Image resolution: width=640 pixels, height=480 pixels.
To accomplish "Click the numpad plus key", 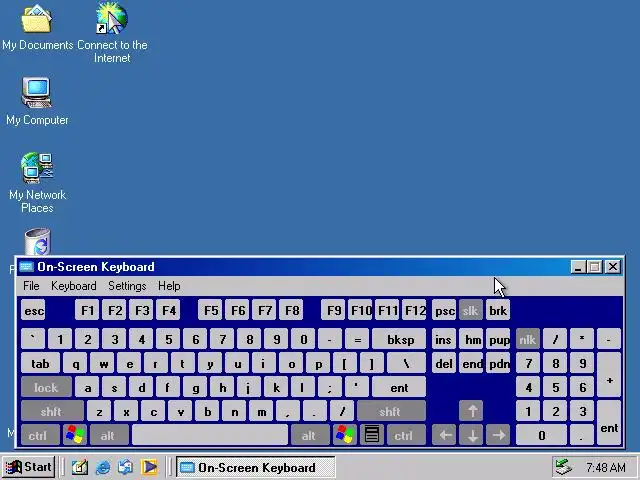I will point(609,375).
